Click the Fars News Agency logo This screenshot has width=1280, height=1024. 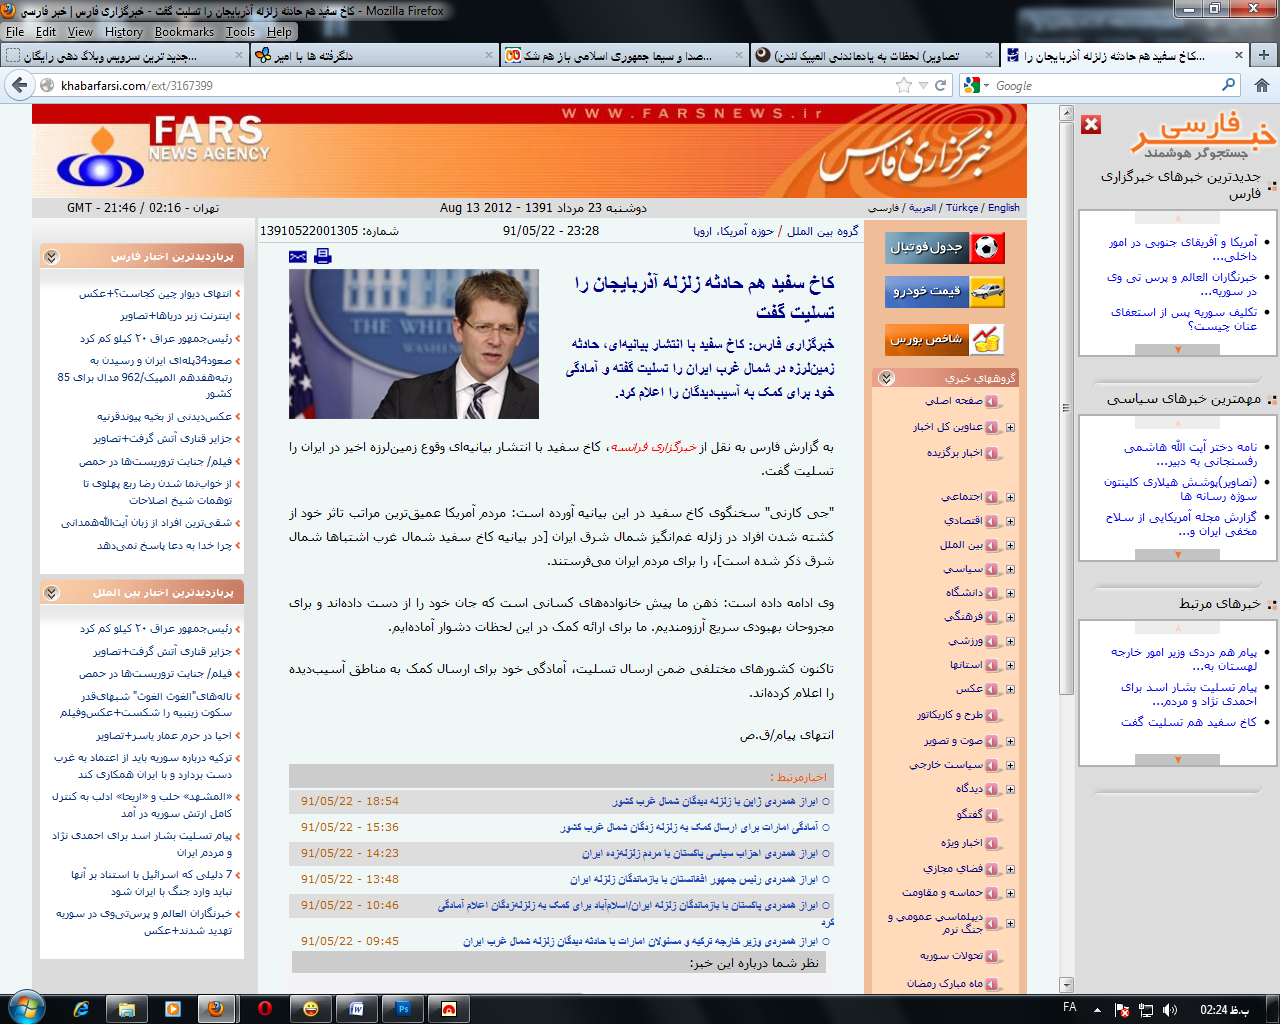click(165, 150)
